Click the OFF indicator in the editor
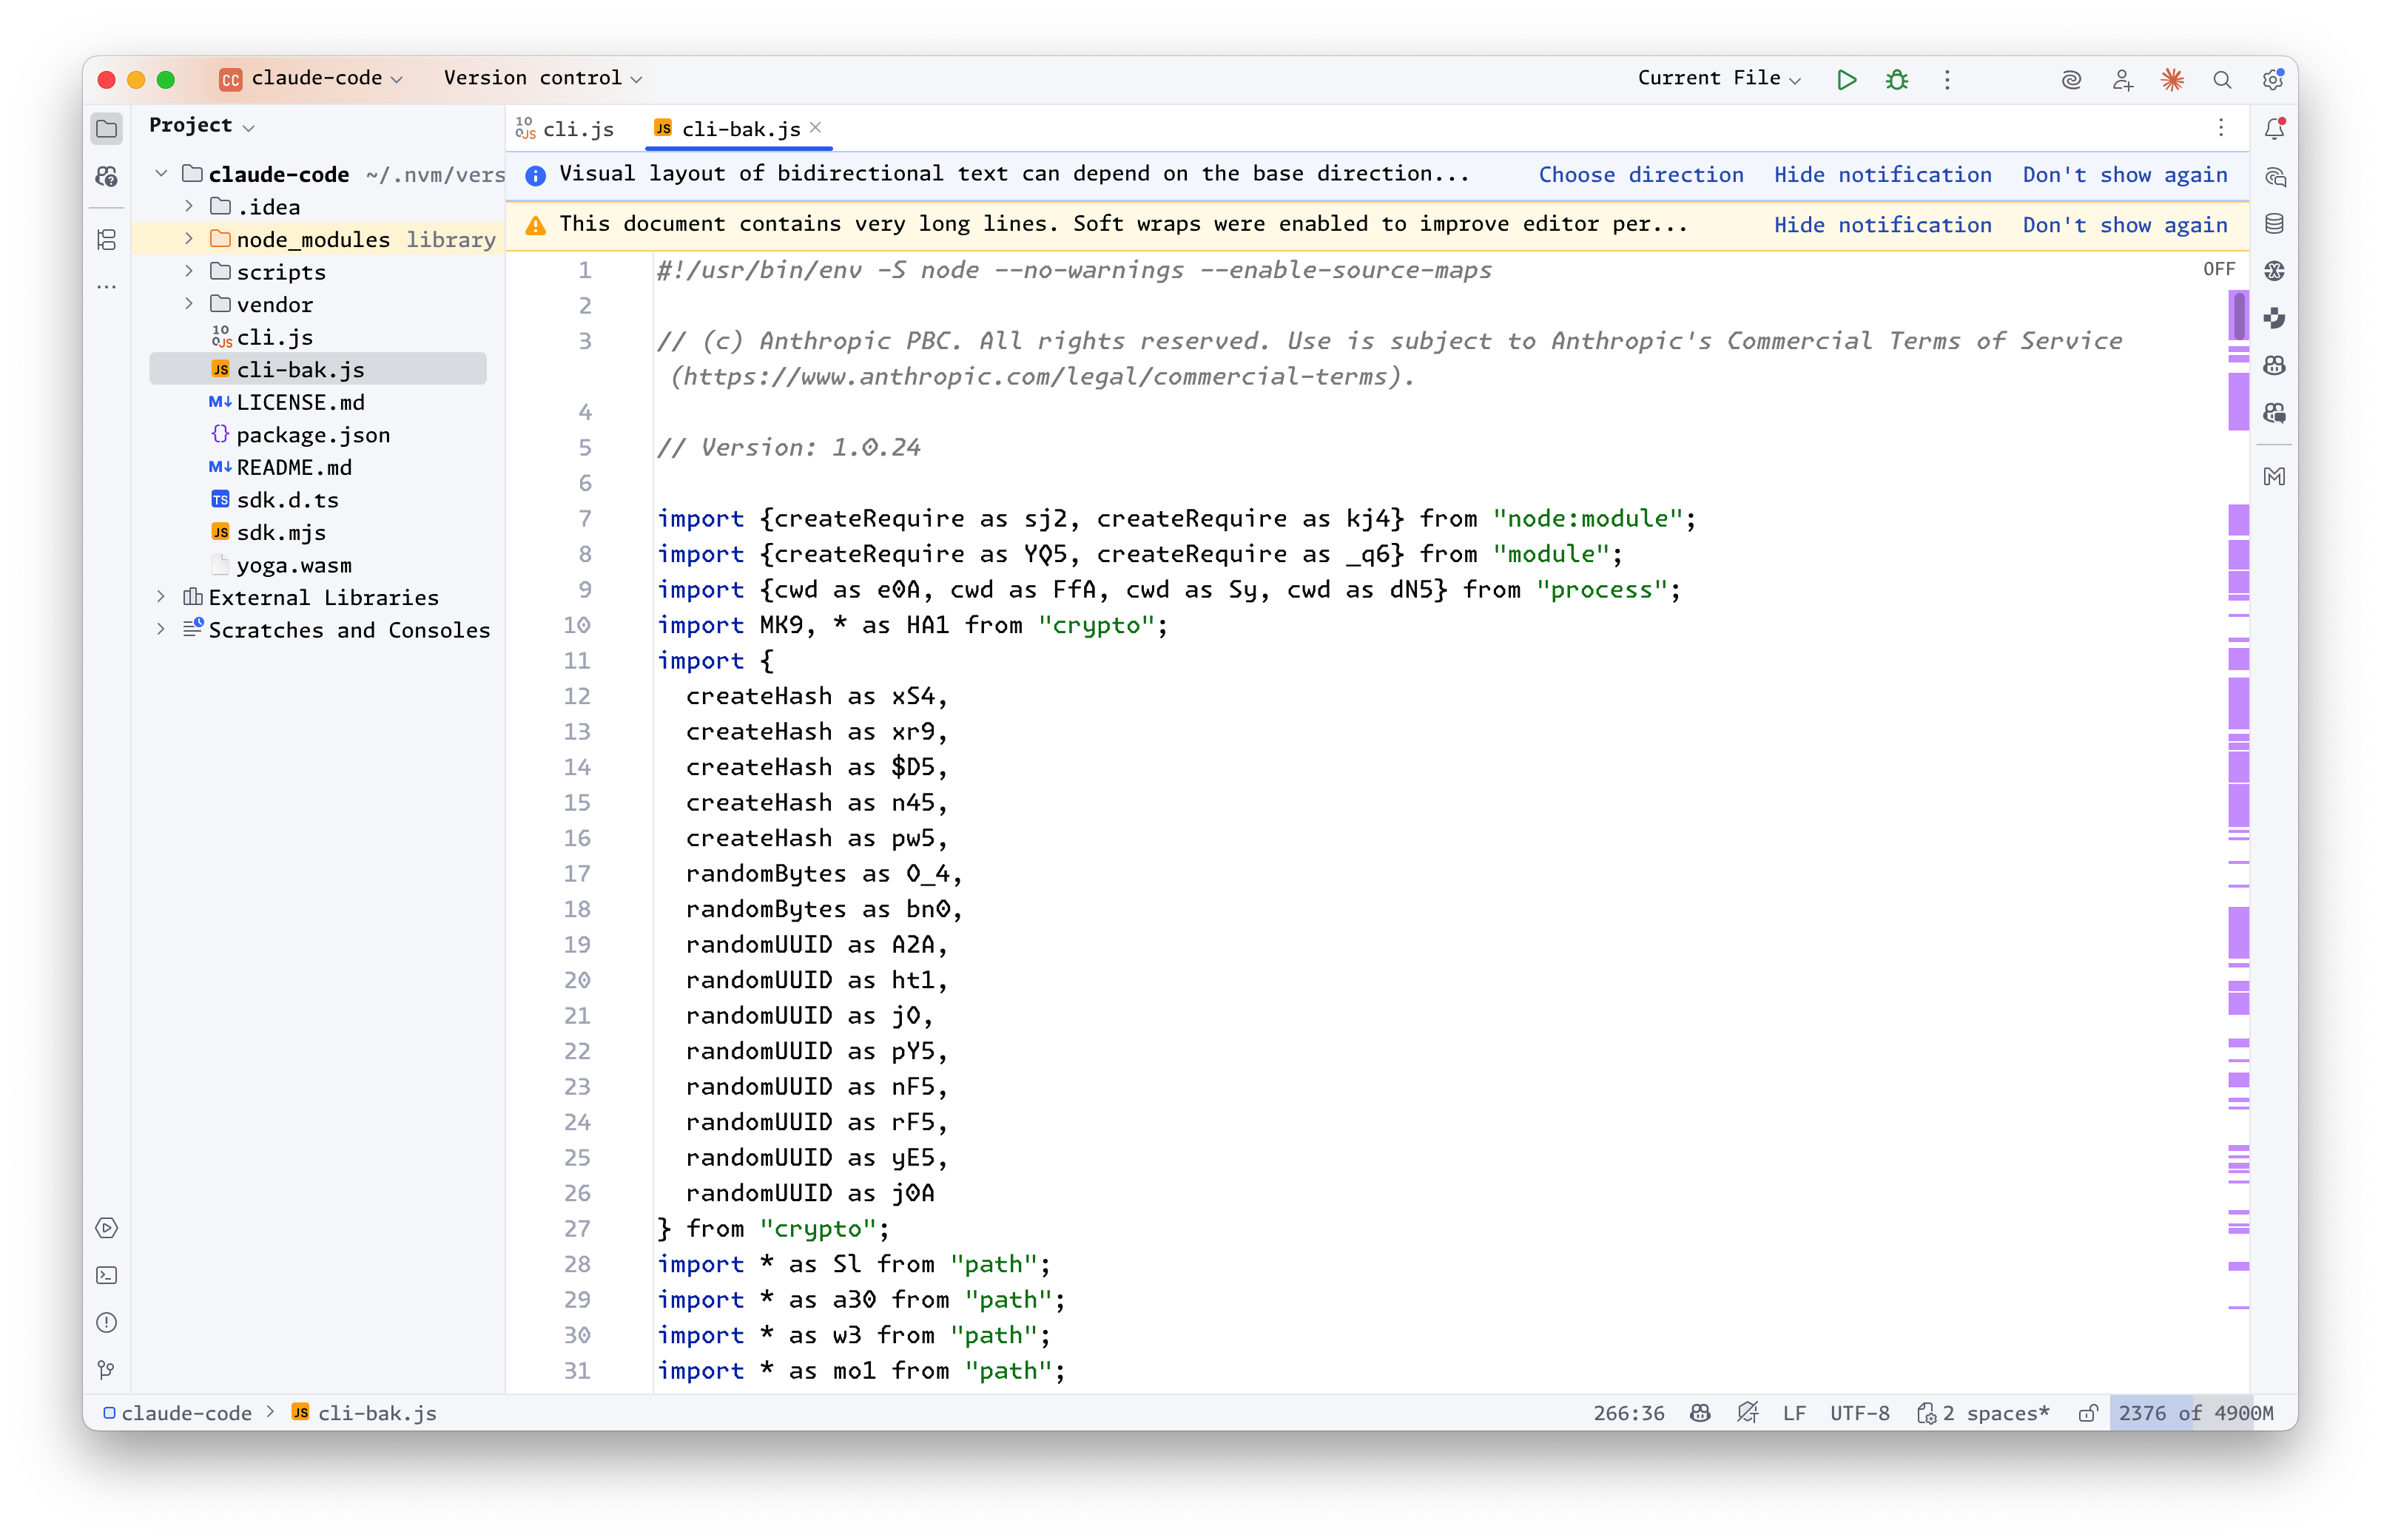 [2218, 268]
